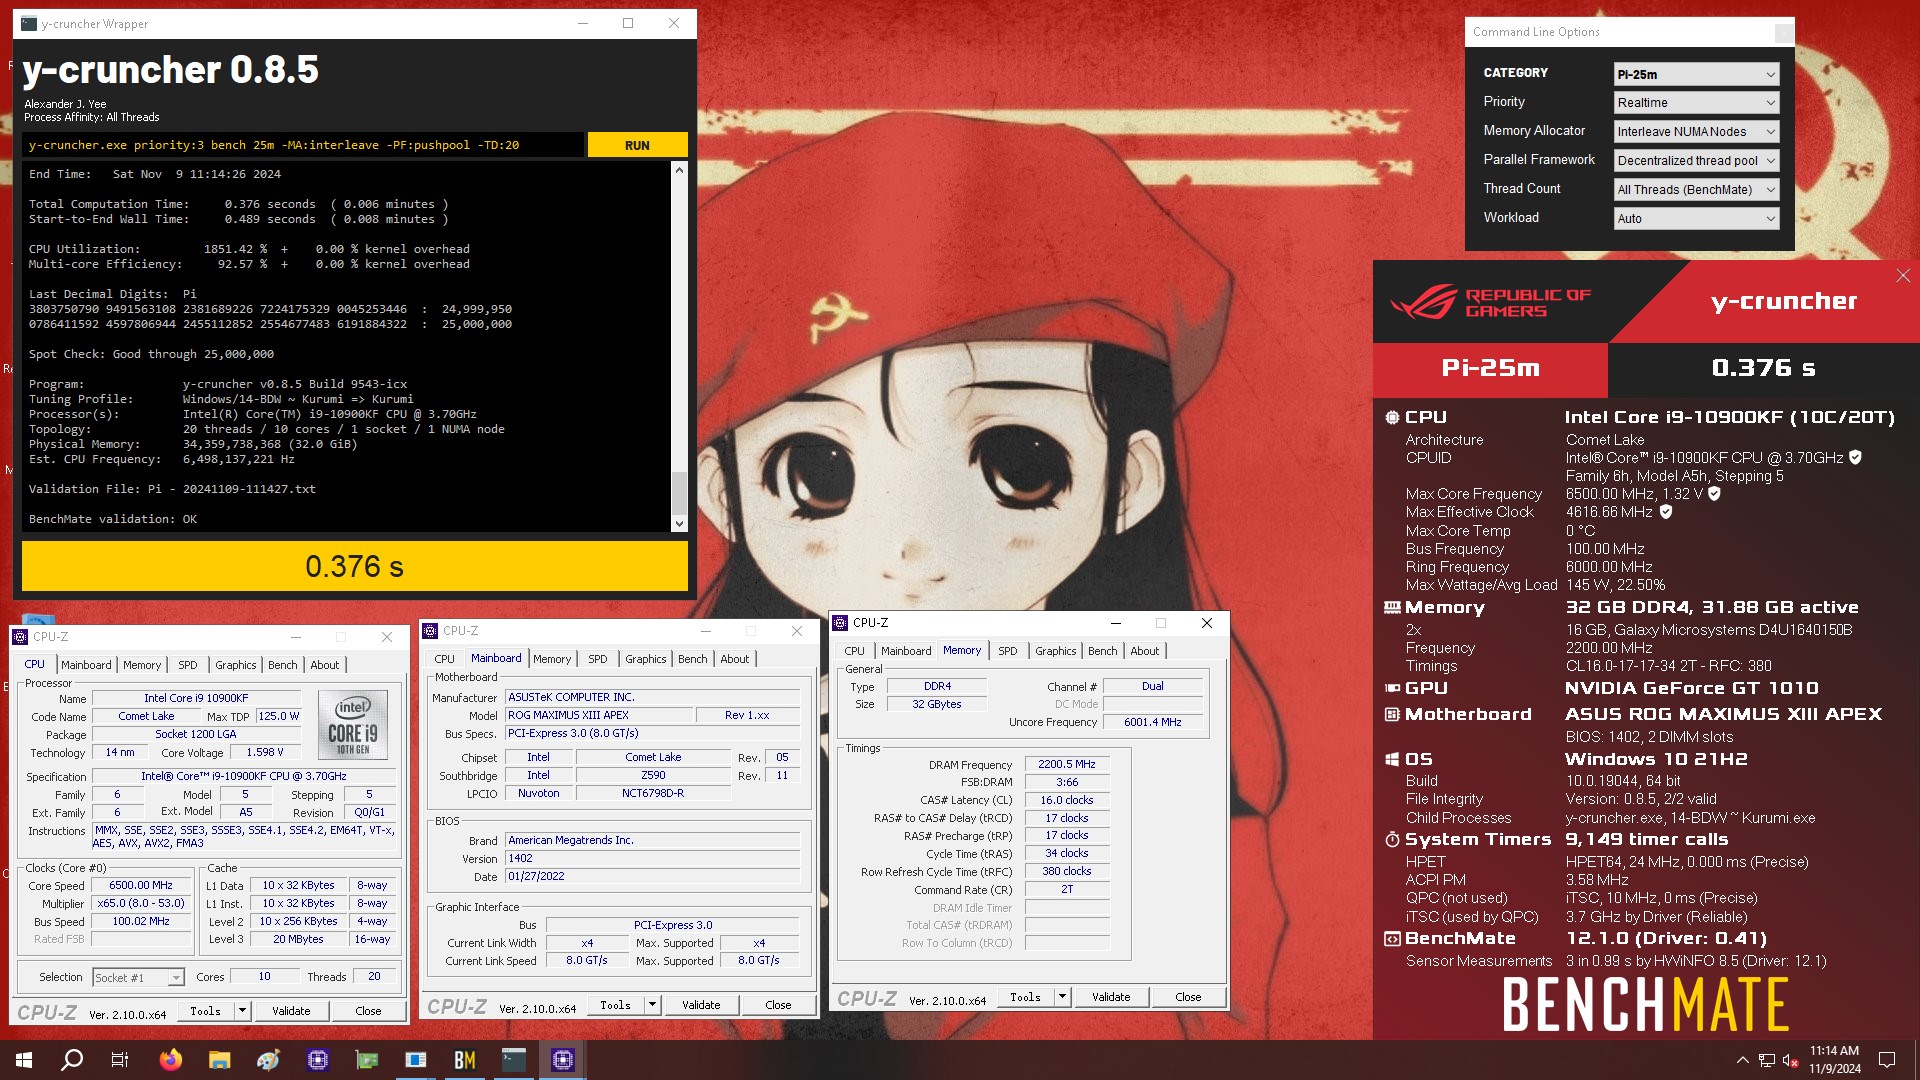
Task: Click title icon of CPU-Z Memory window
Action: (841, 622)
